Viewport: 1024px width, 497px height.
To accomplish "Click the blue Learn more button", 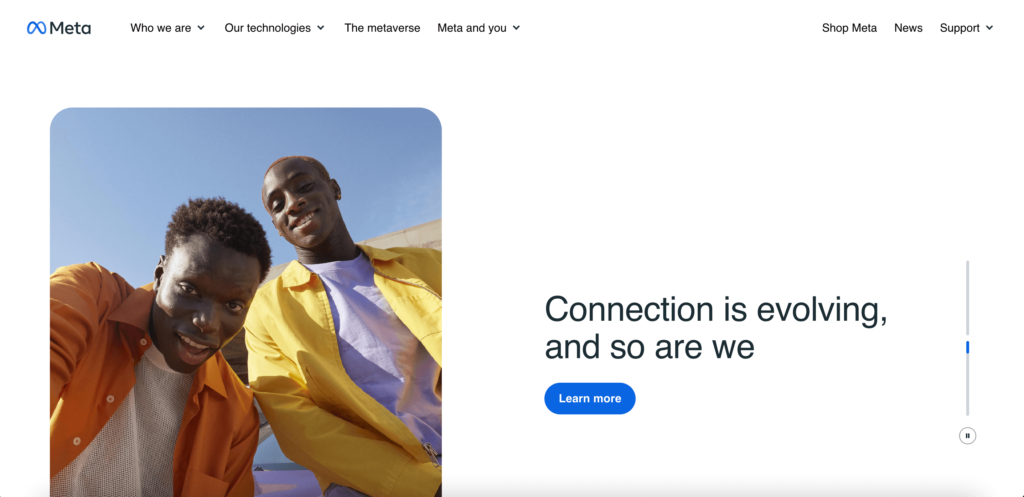I will [x=590, y=398].
